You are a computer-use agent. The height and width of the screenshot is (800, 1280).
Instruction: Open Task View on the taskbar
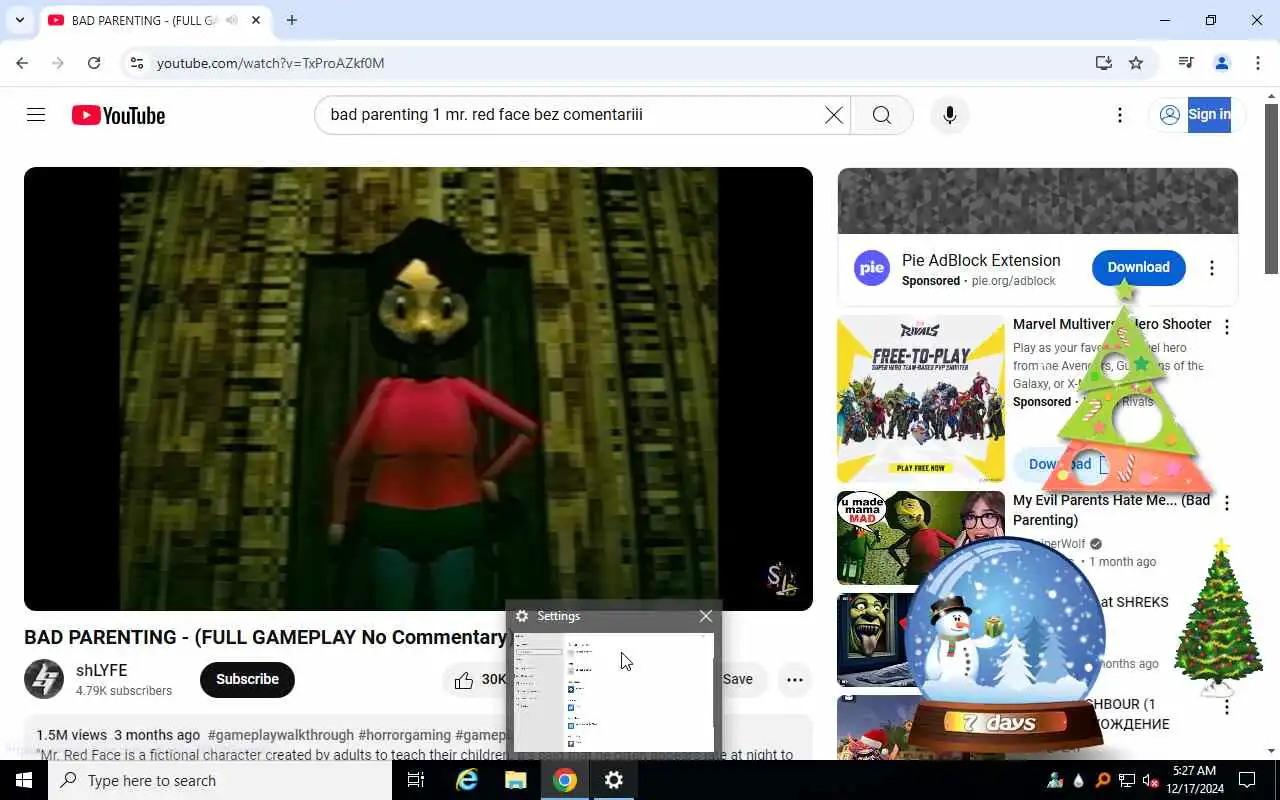tap(416, 780)
